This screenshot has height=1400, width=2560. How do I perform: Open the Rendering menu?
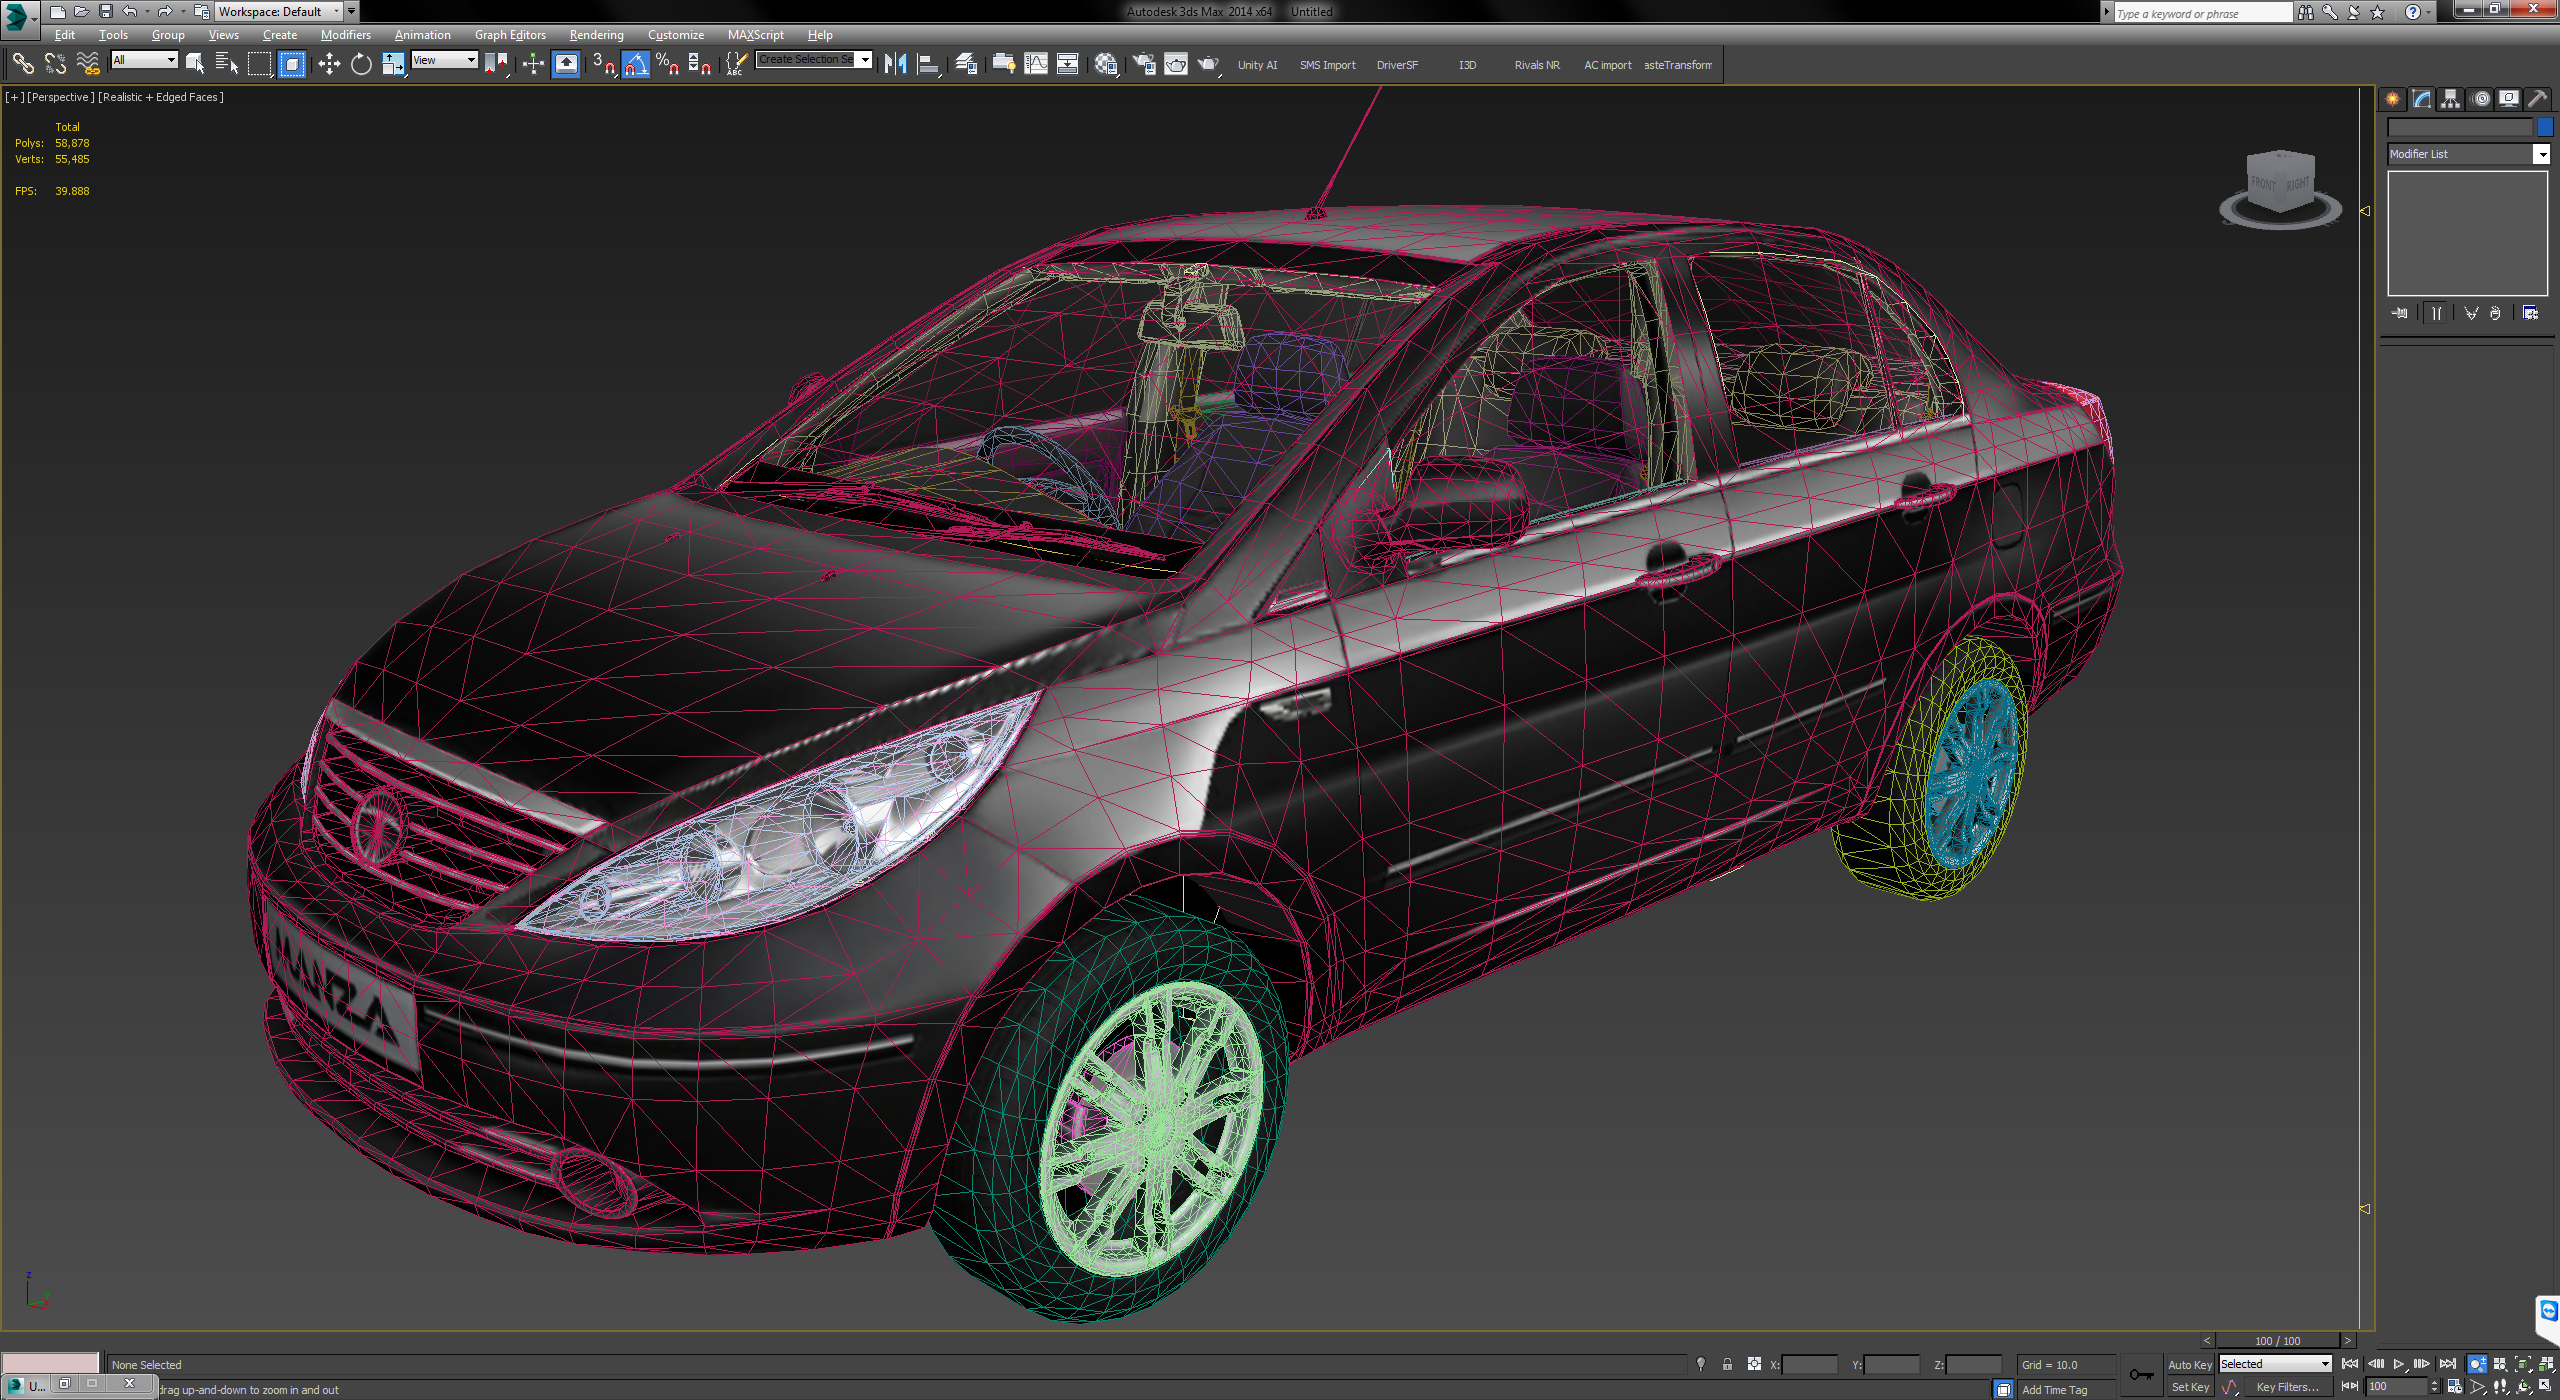click(x=596, y=35)
